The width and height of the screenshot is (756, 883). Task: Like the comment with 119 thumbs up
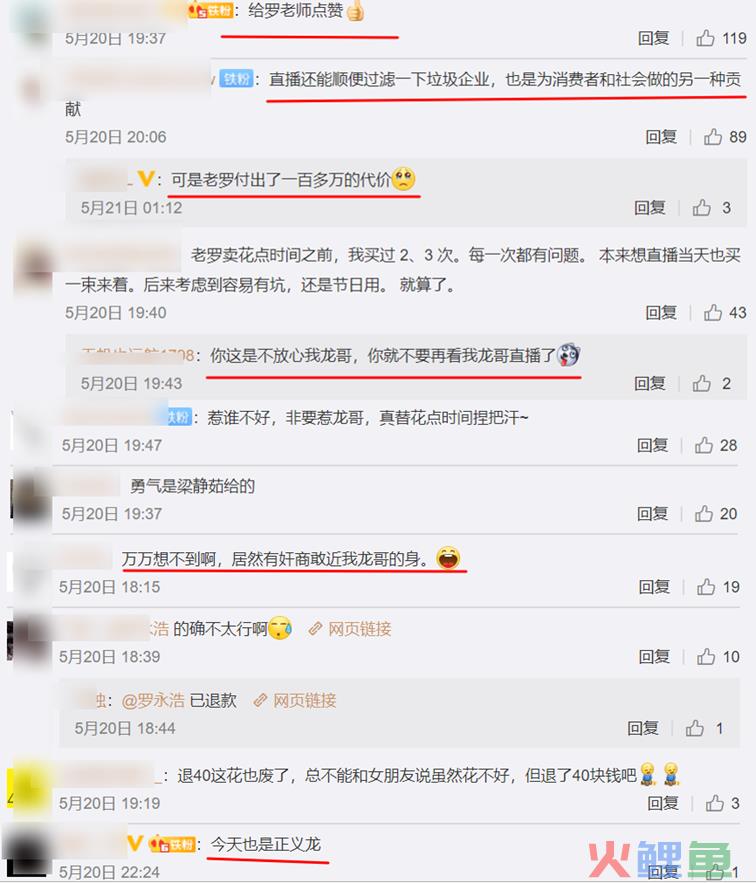click(705, 38)
